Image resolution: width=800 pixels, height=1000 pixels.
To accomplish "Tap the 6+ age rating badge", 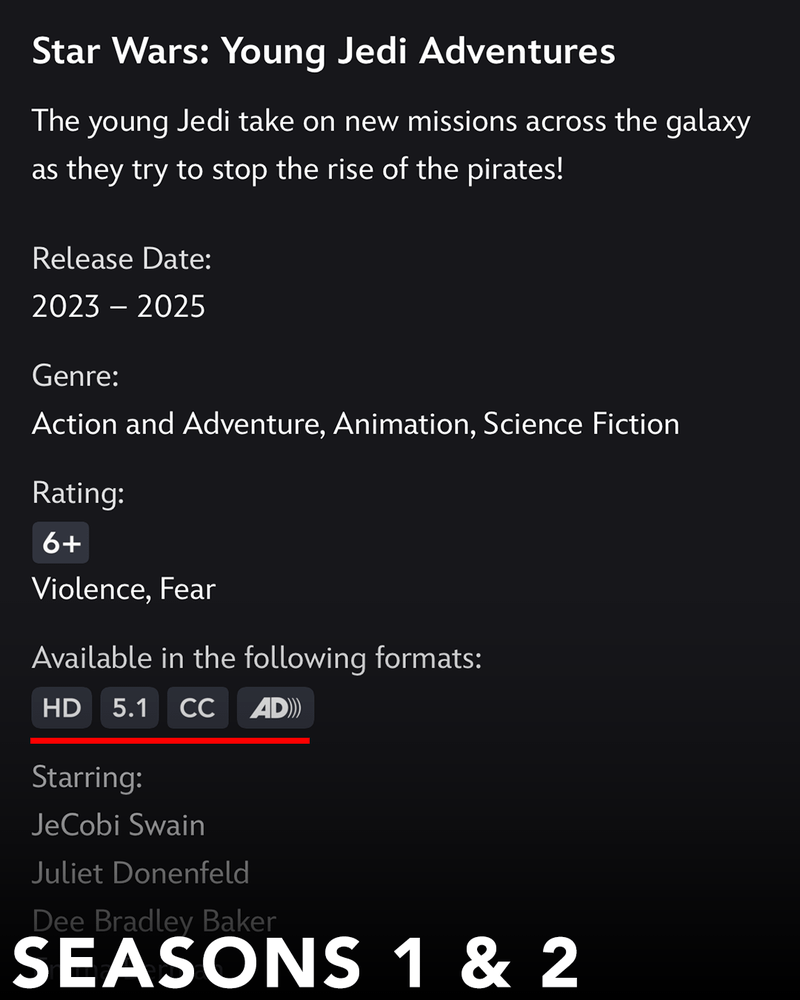I will point(61,544).
